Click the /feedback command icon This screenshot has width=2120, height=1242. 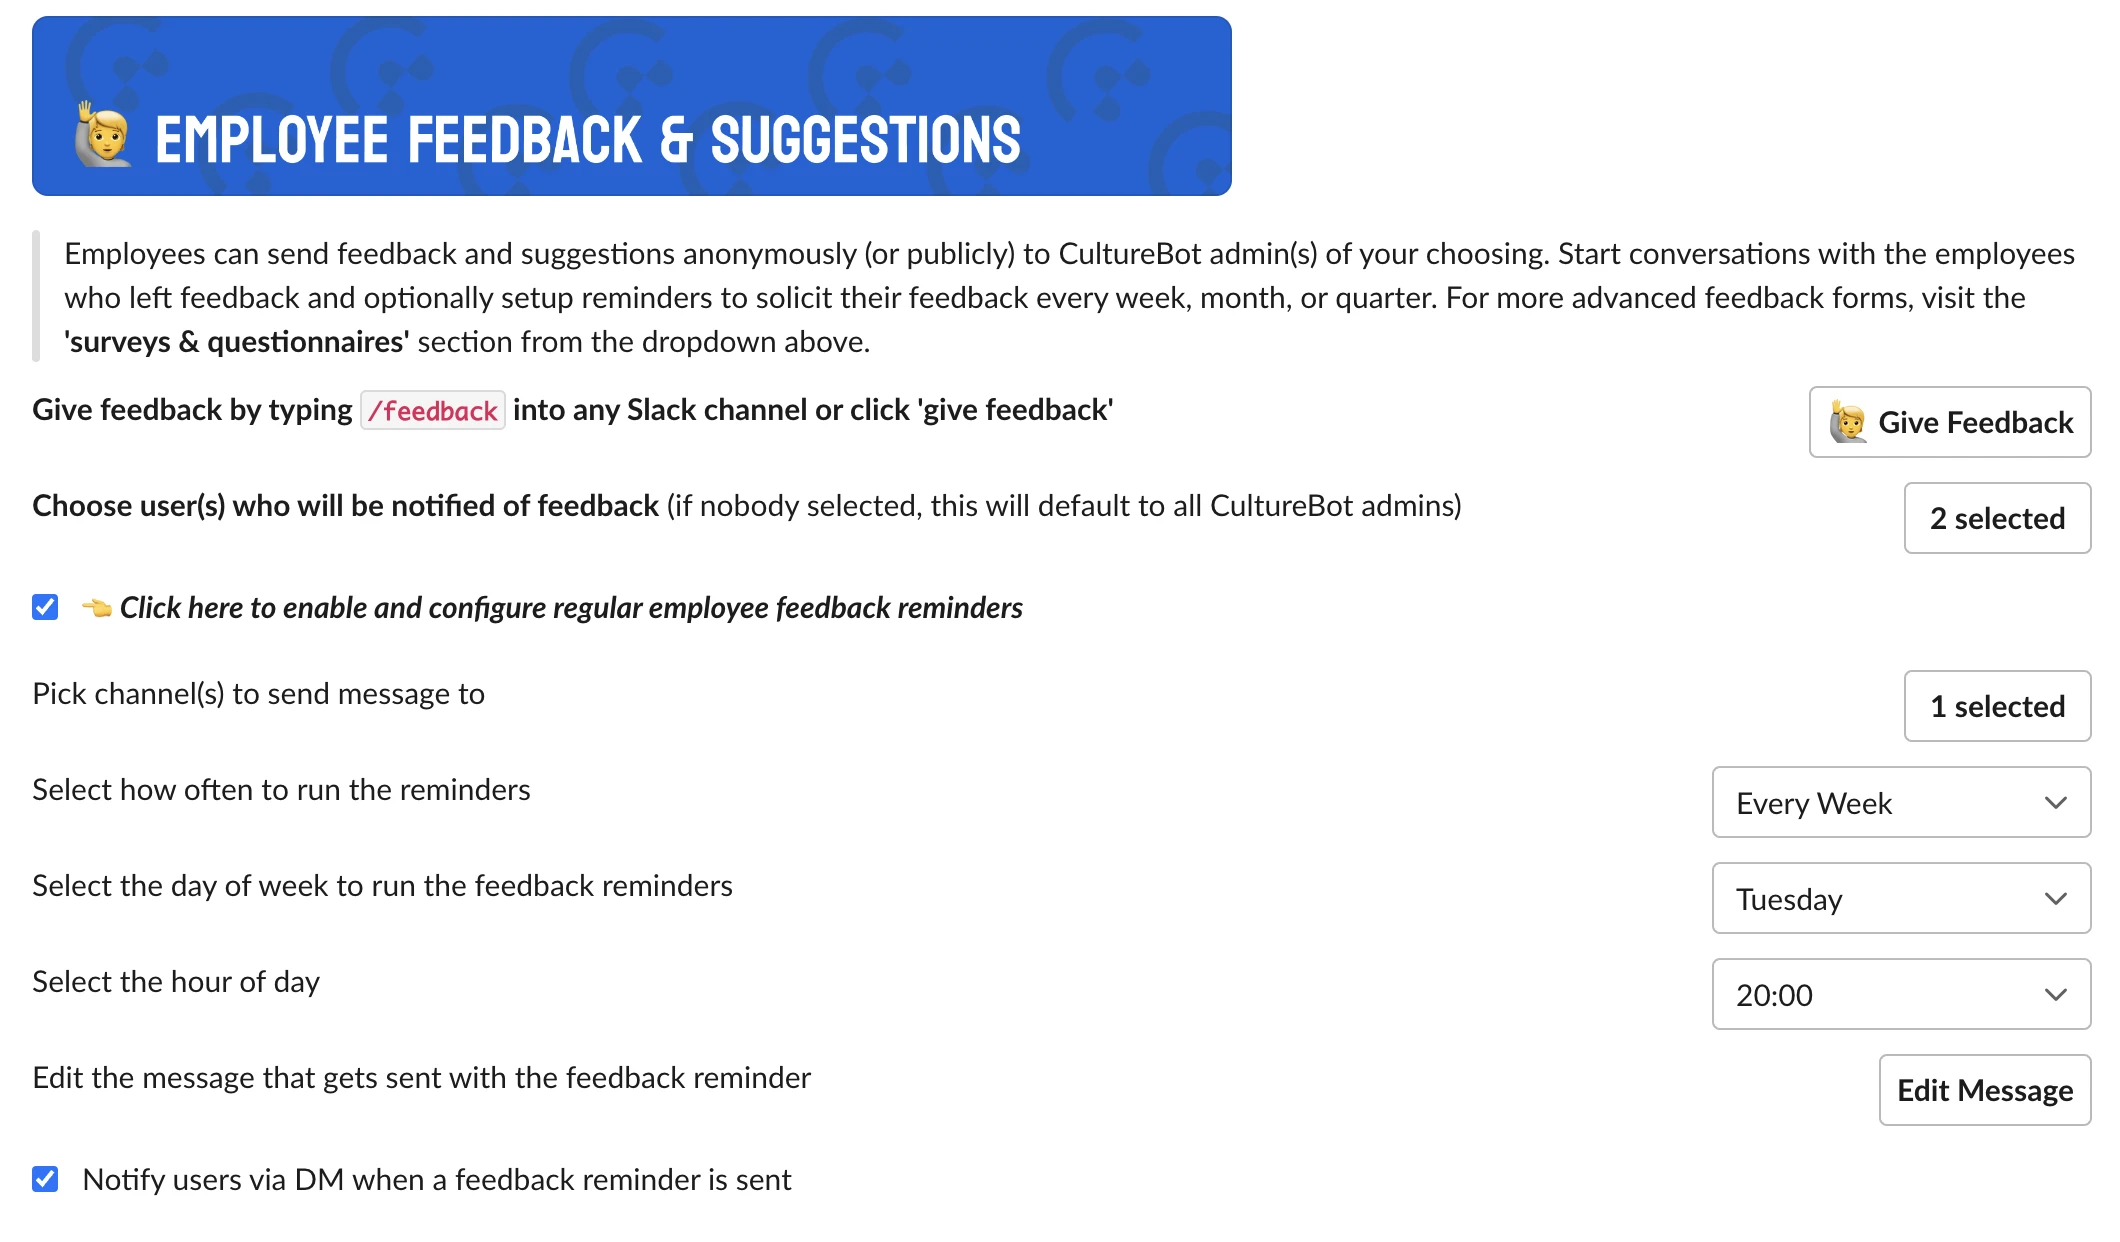432,411
